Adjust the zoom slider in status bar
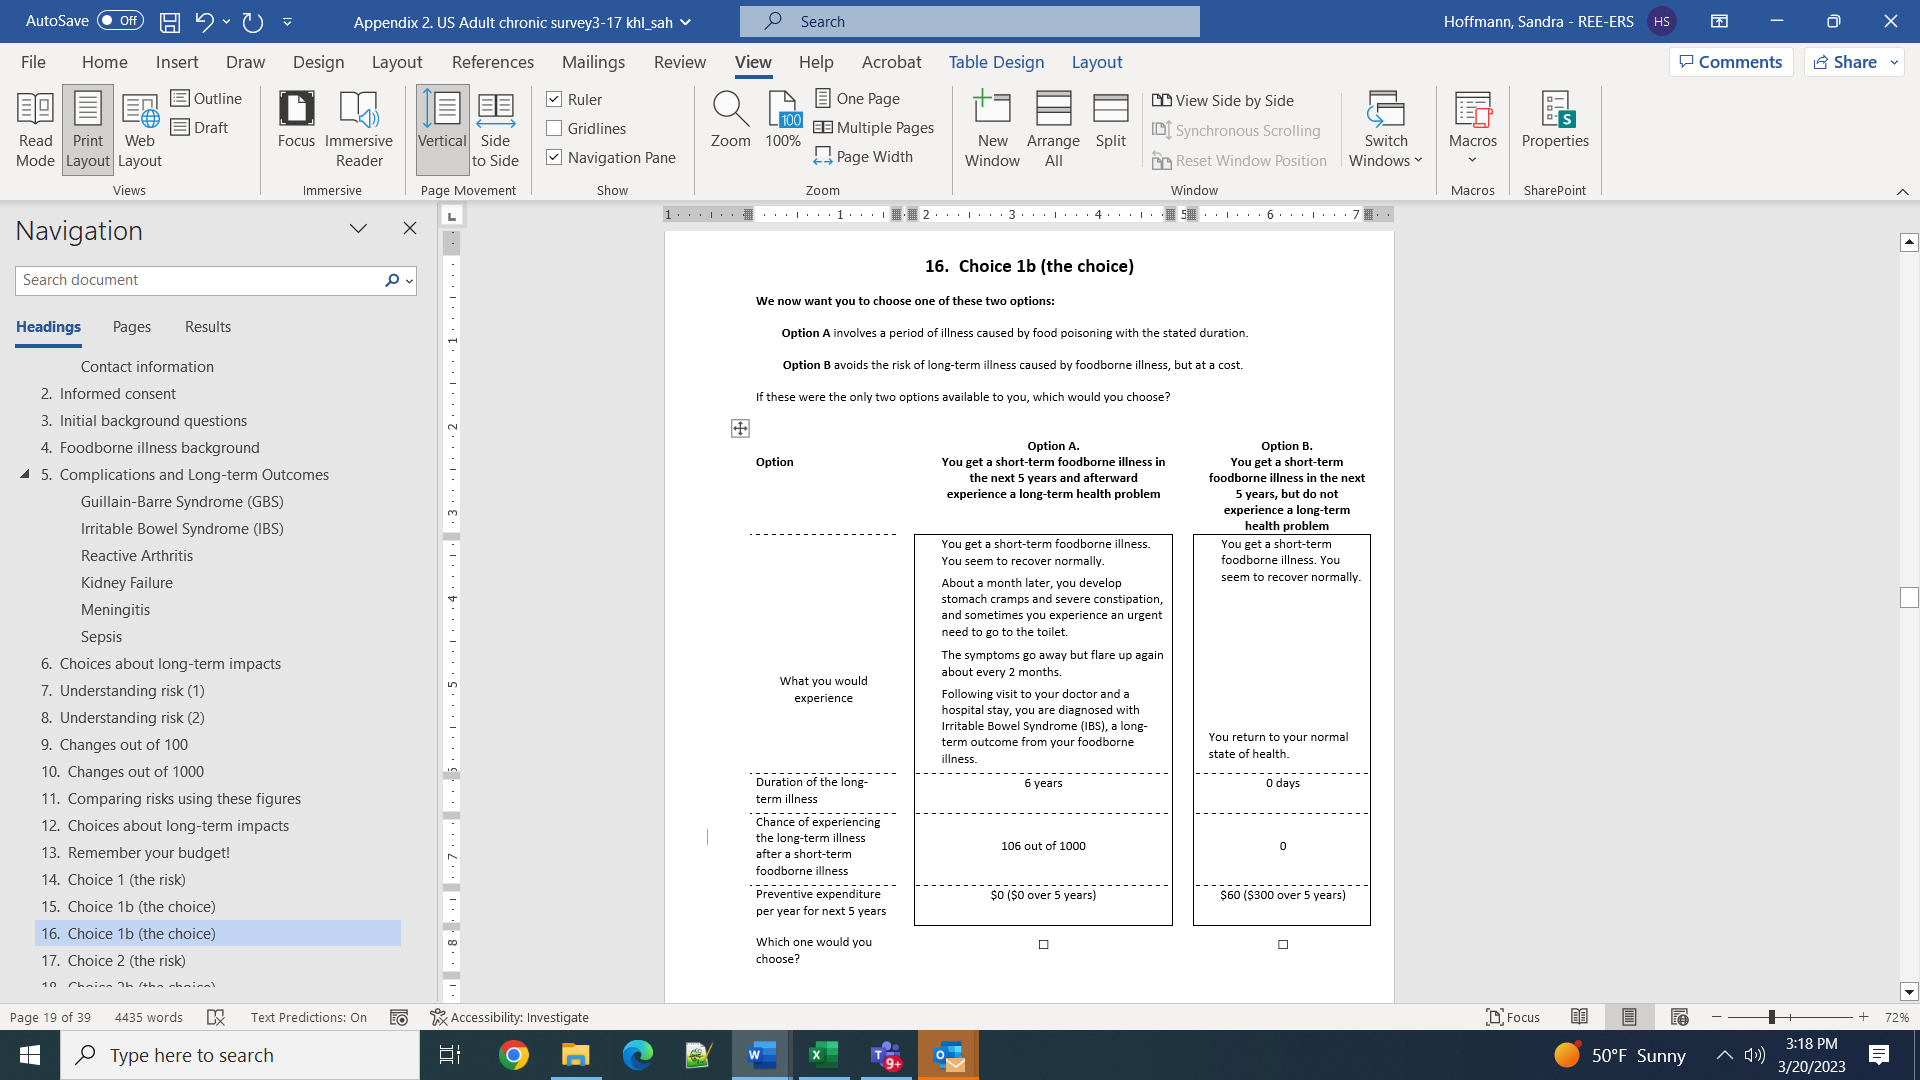Viewport: 1920px width, 1080px height. [x=1771, y=1017]
